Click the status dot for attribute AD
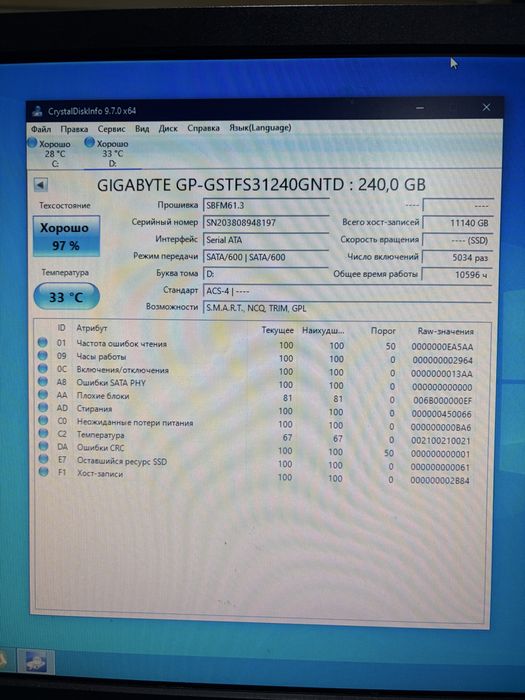Image resolution: width=525 pixels, height=700 pixels. (43, 408)
